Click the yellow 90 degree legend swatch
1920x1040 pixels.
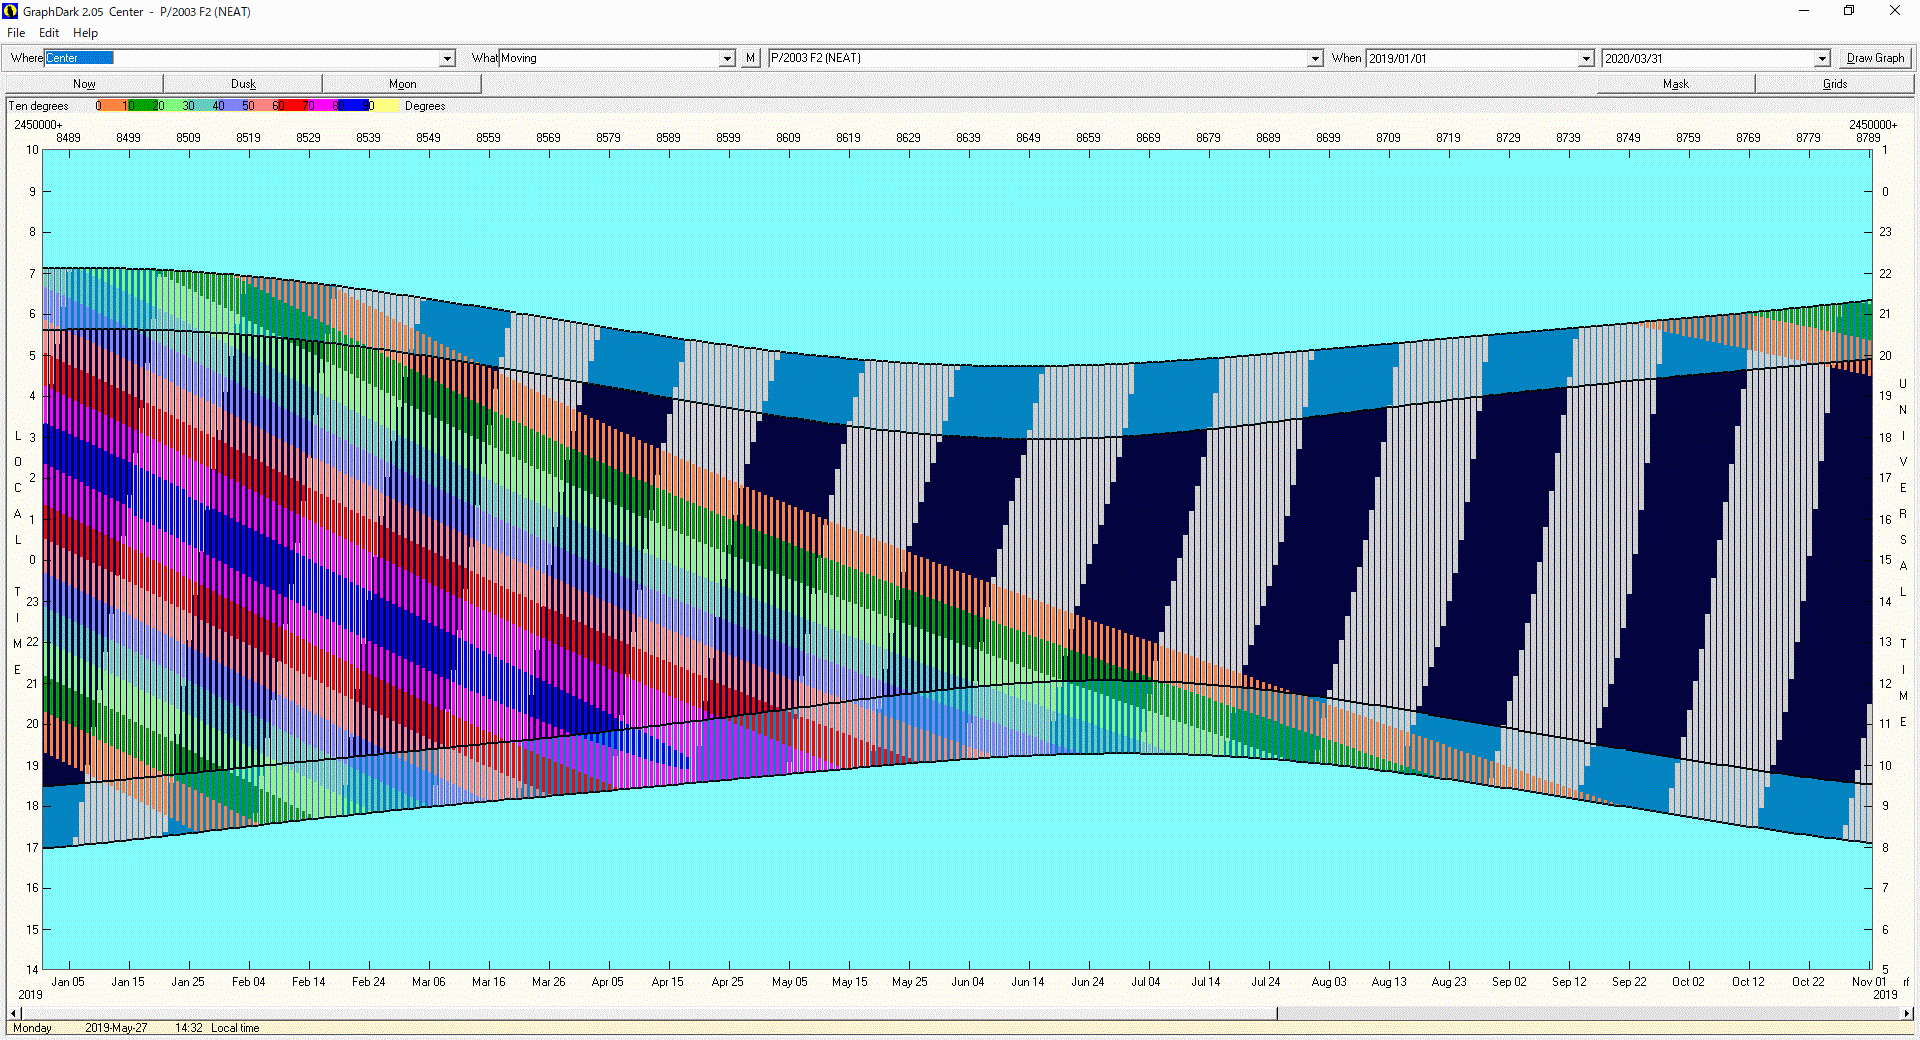click(385, 106)
